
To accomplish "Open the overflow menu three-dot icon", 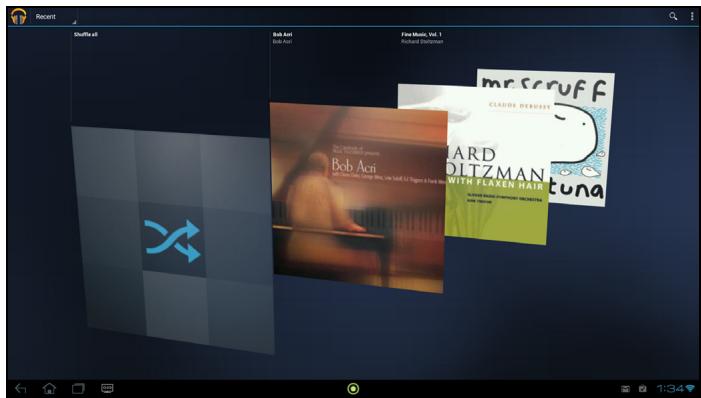I will point(692,17).
